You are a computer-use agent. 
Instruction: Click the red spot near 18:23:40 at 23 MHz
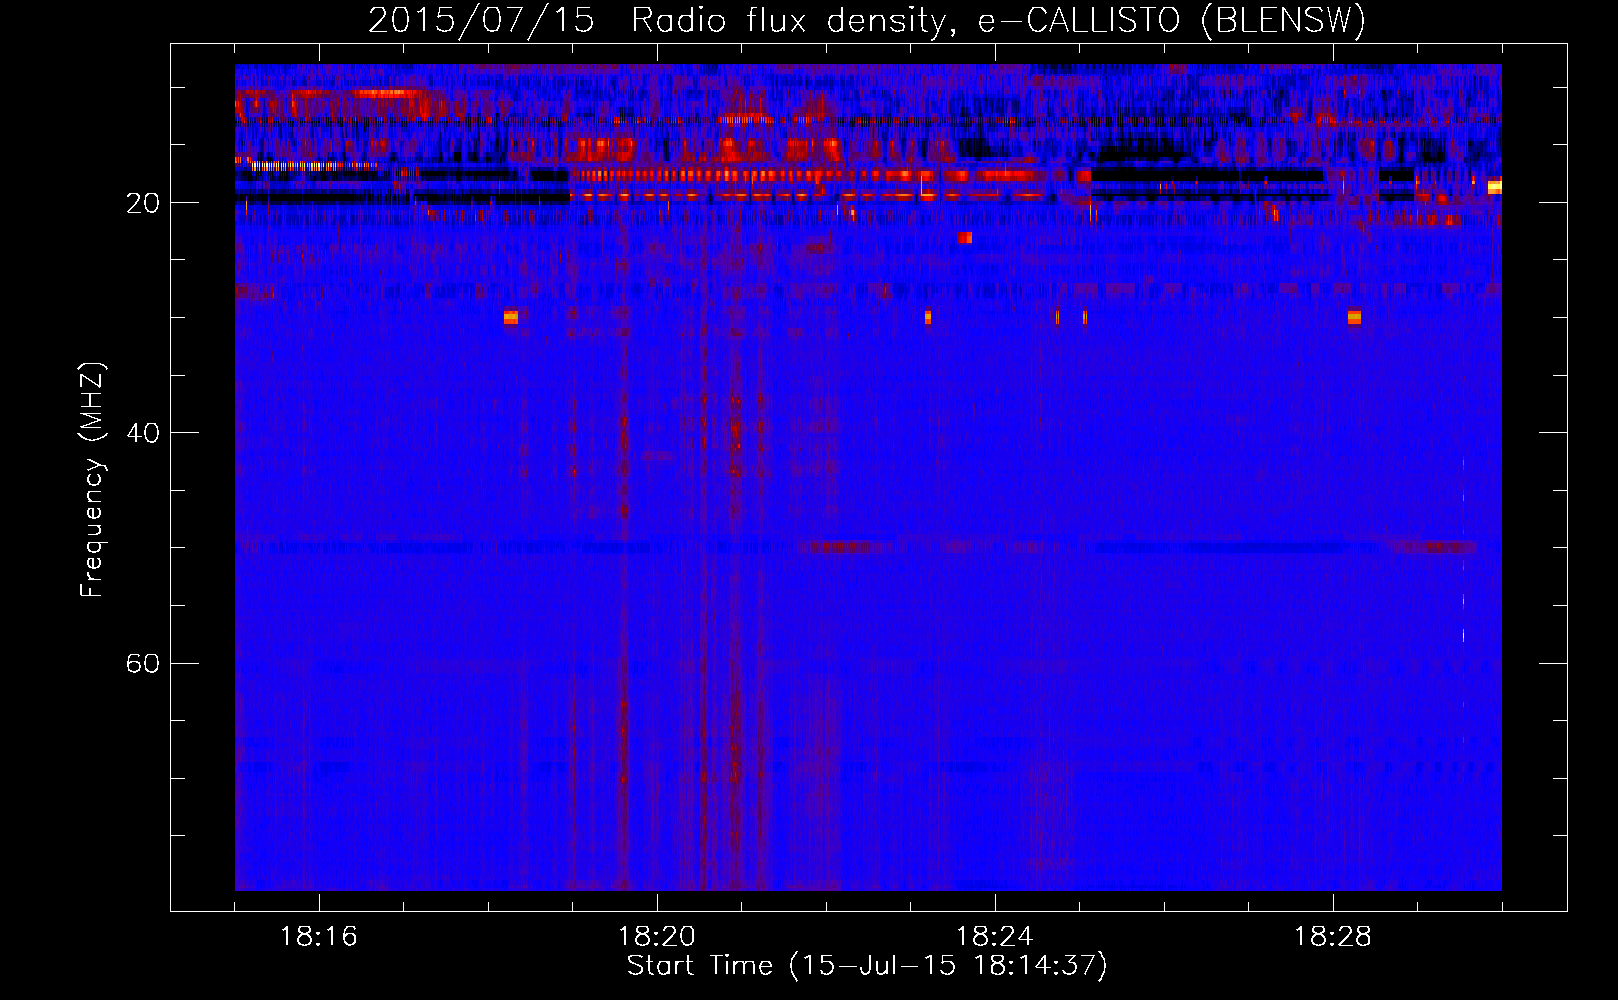965,238
